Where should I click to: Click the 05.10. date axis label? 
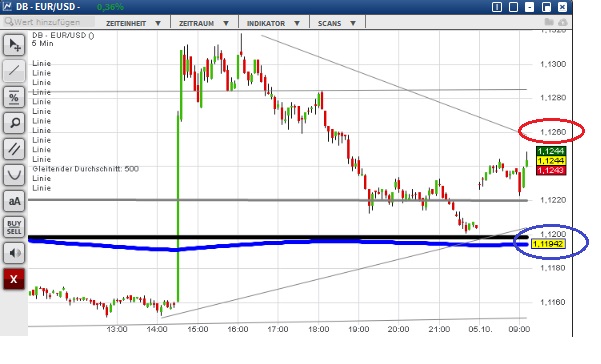480,329
